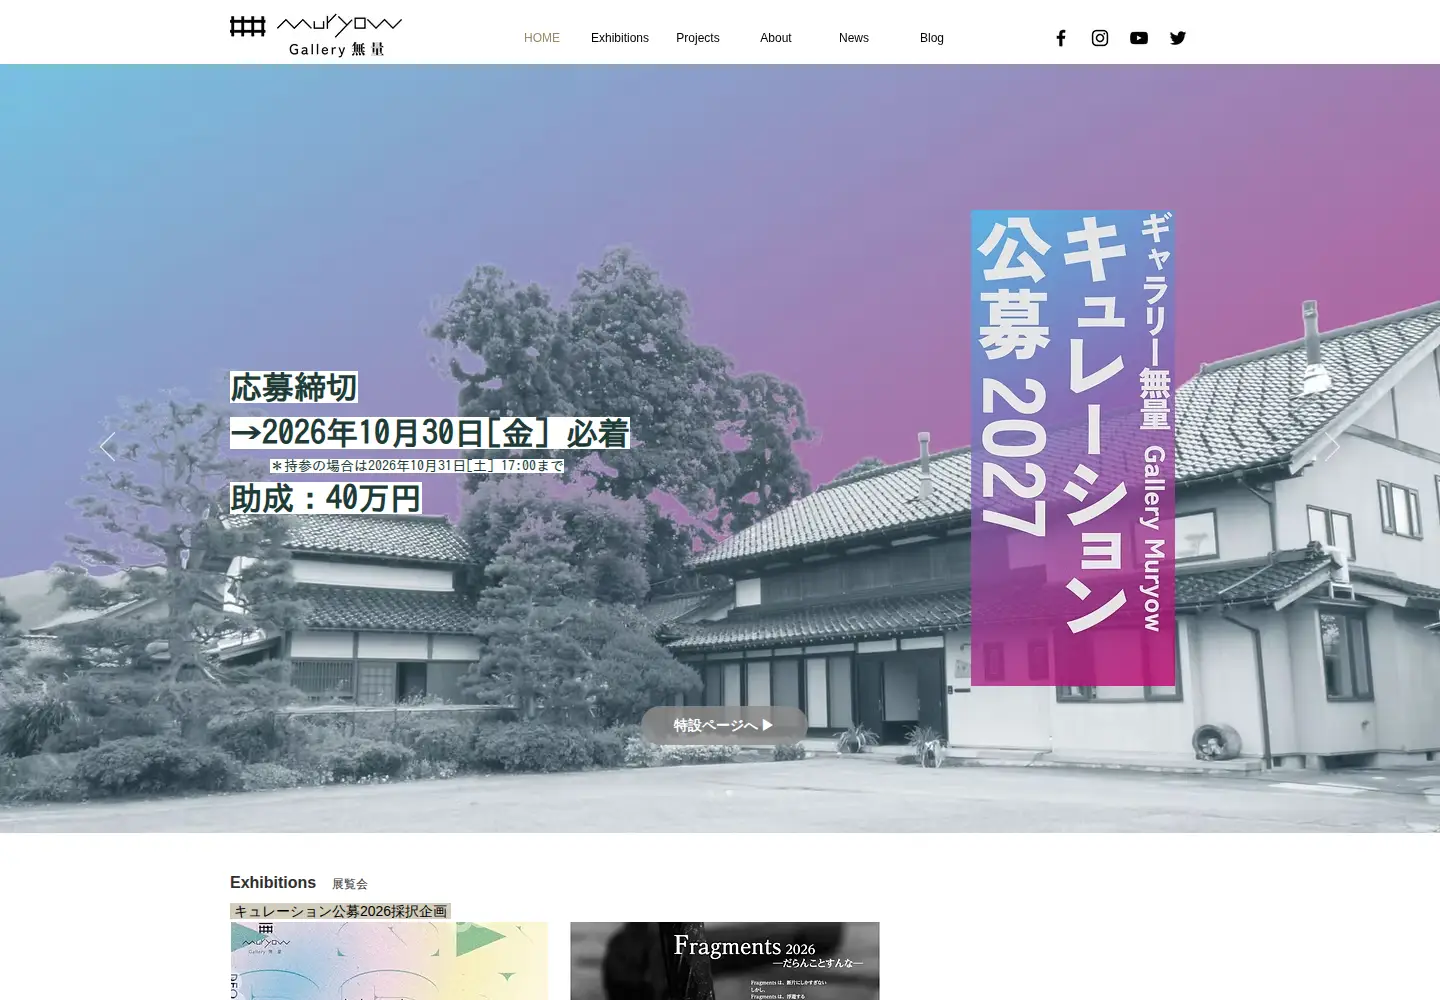Advance slideshow with the right arrow
Viewport: 1440px width, 1000px height.
pyautogui.click(x=1331, y=447)
